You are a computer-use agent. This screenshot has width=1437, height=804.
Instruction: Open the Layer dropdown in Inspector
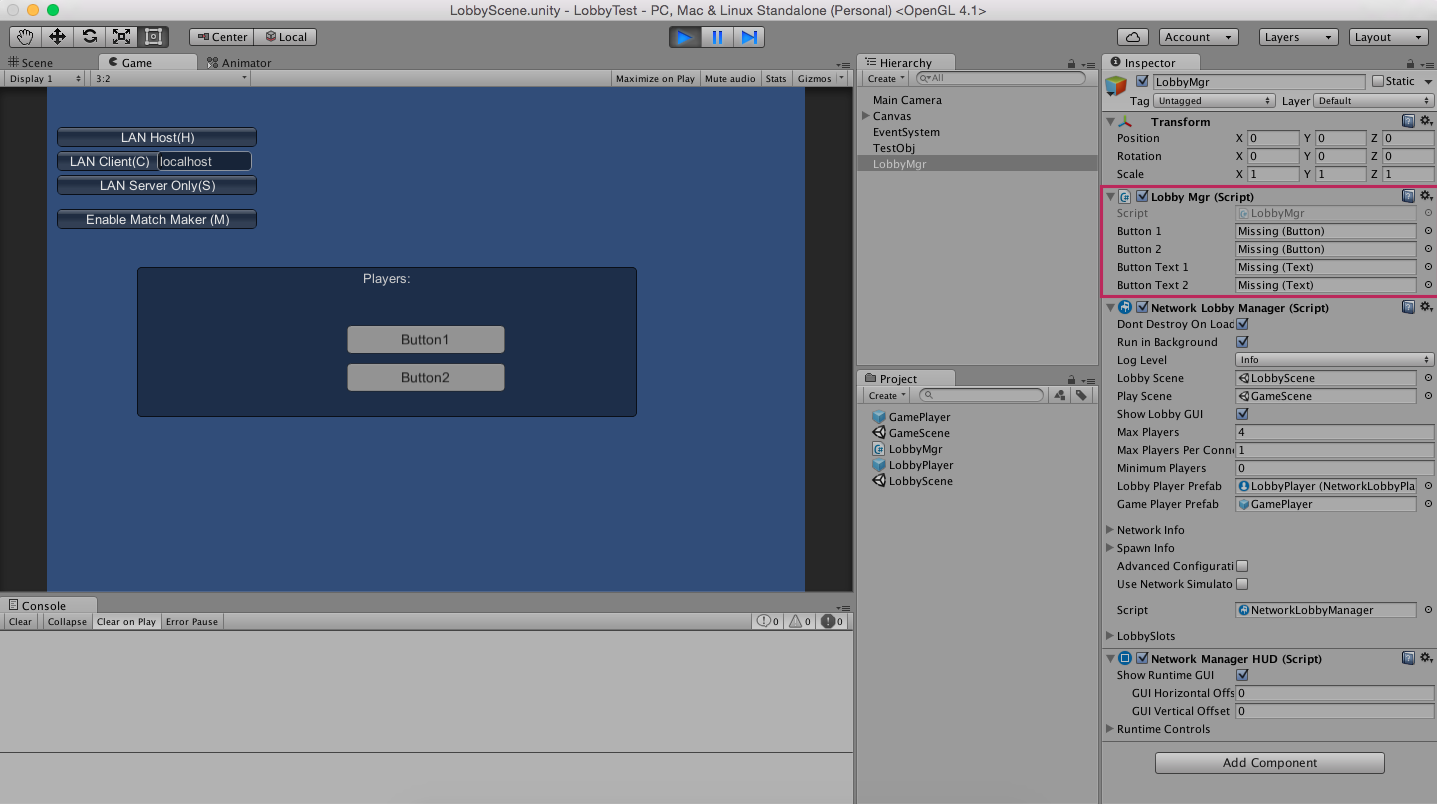[1373, 101]
